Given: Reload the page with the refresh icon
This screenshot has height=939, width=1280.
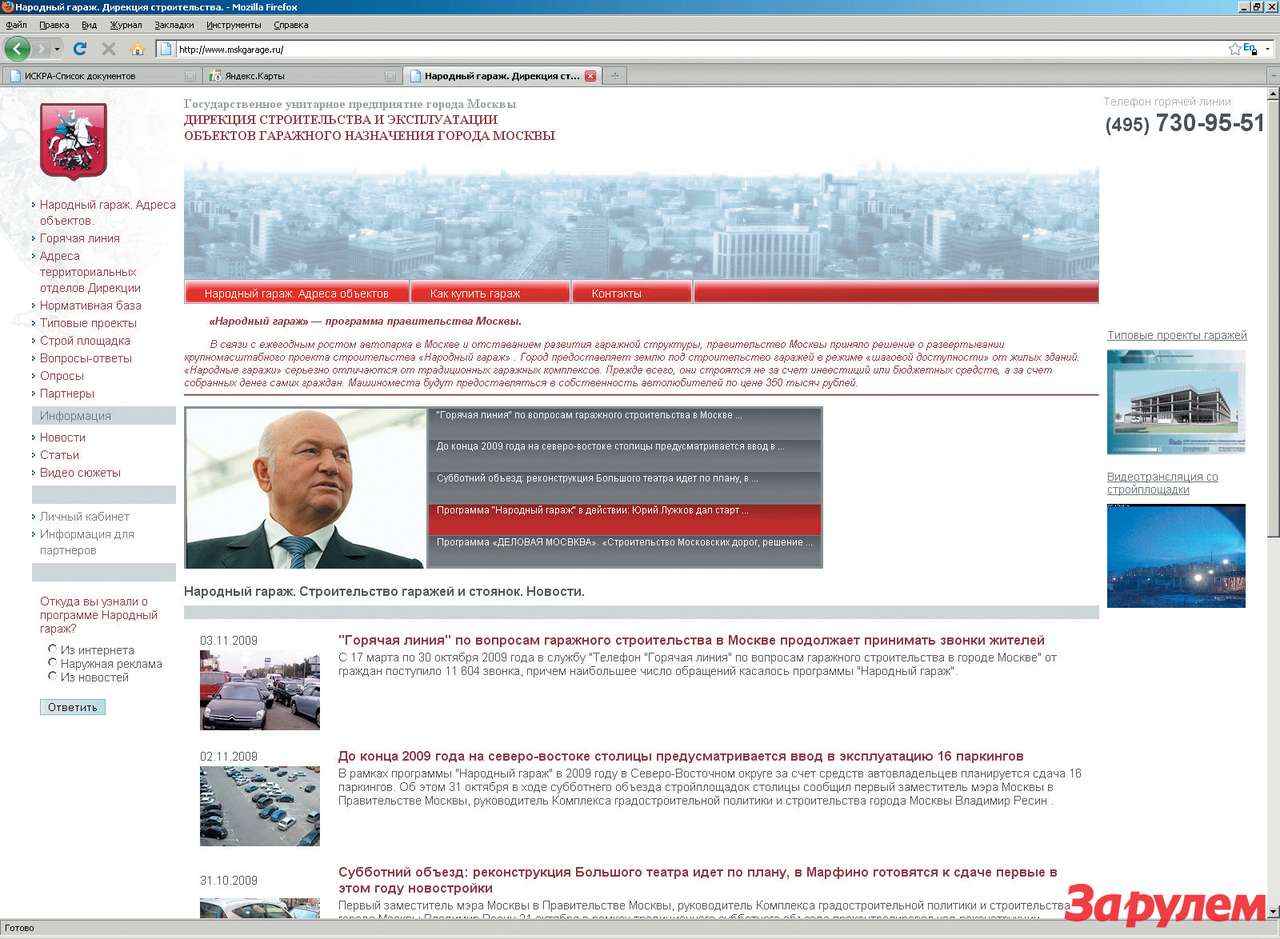Looking at the screenshot, I should click(x=80, y=48).
